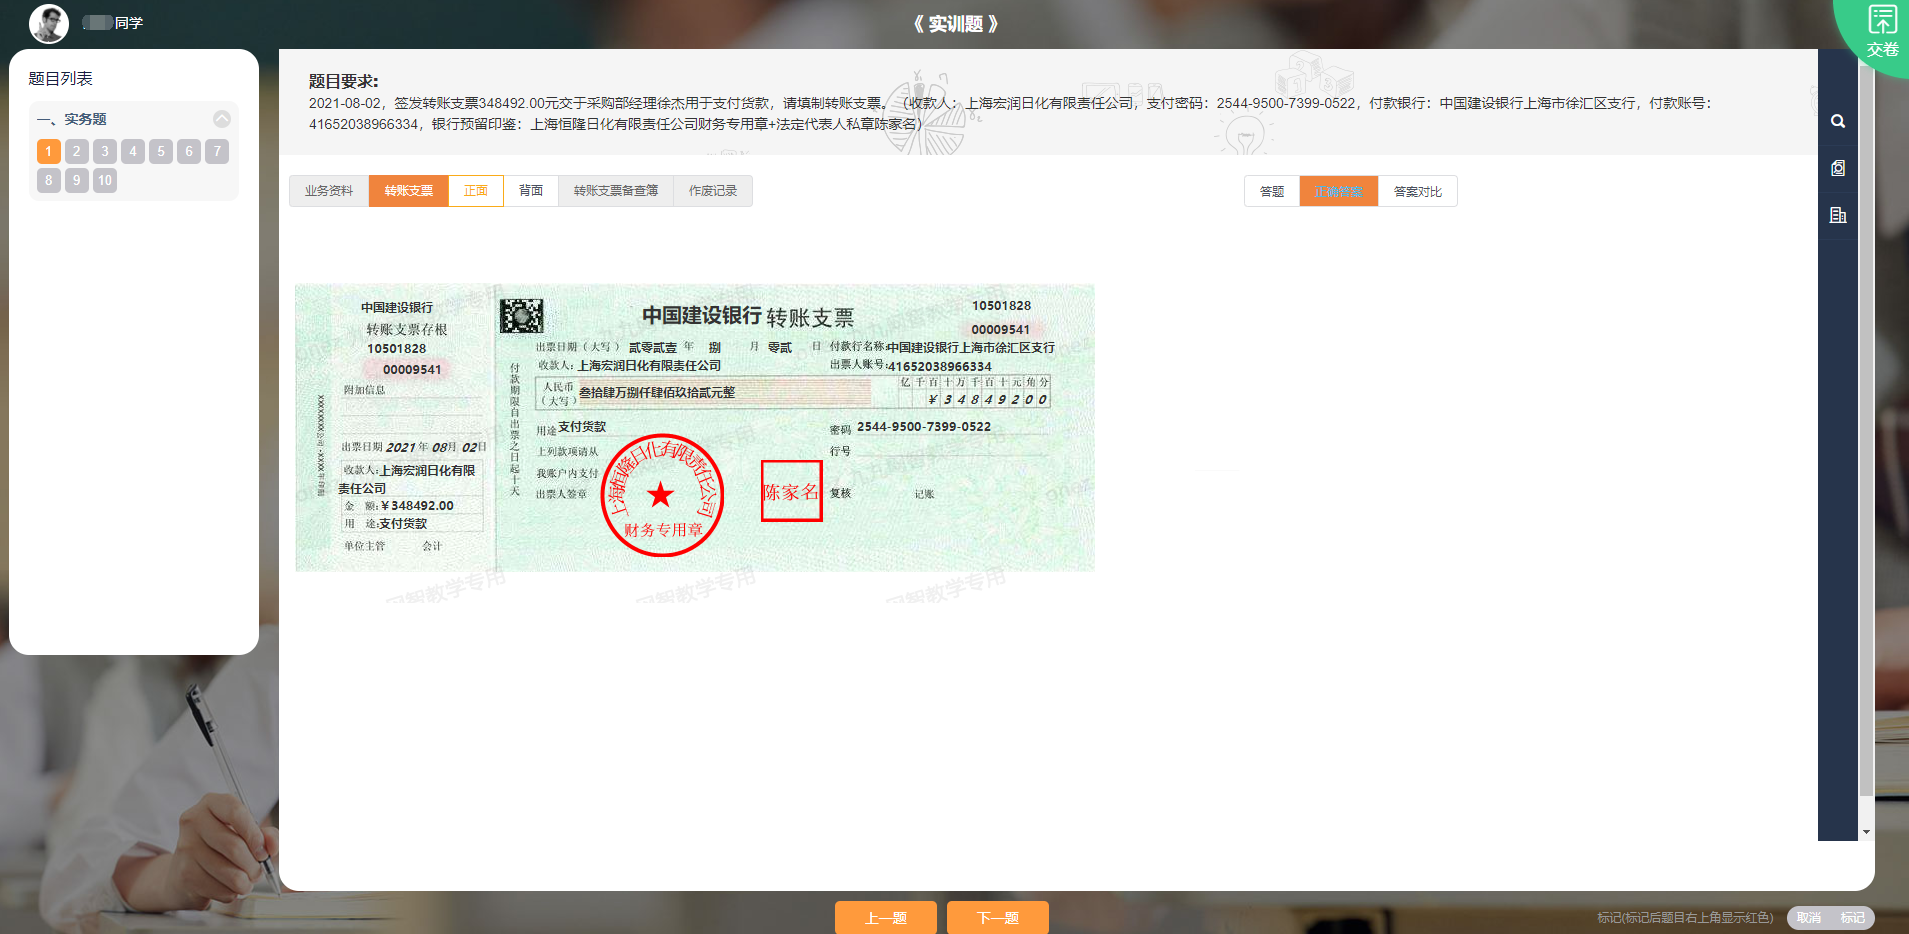The image size is (1909, 934).
Task: Go to next question with 下一题
Action: point(998,917)
